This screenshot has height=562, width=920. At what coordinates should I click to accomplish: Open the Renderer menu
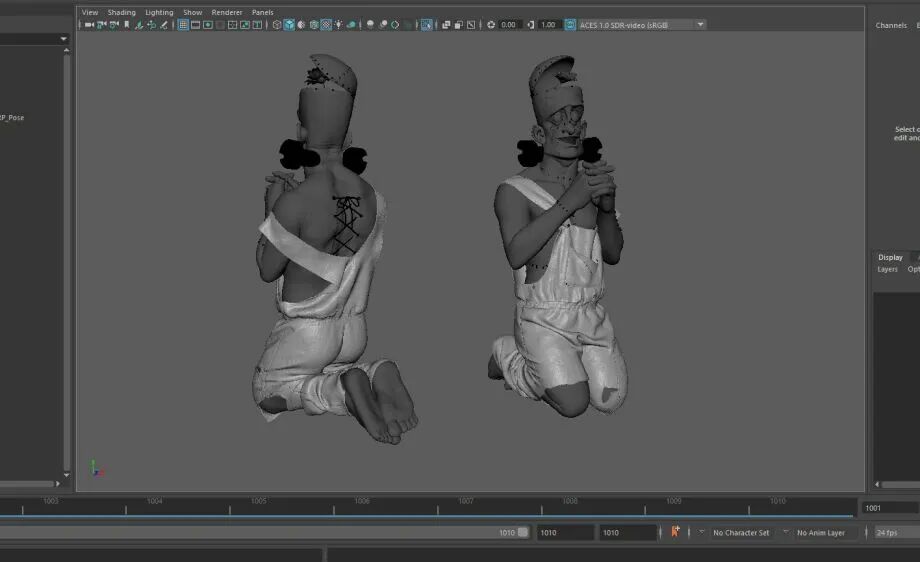coord(226,12)
